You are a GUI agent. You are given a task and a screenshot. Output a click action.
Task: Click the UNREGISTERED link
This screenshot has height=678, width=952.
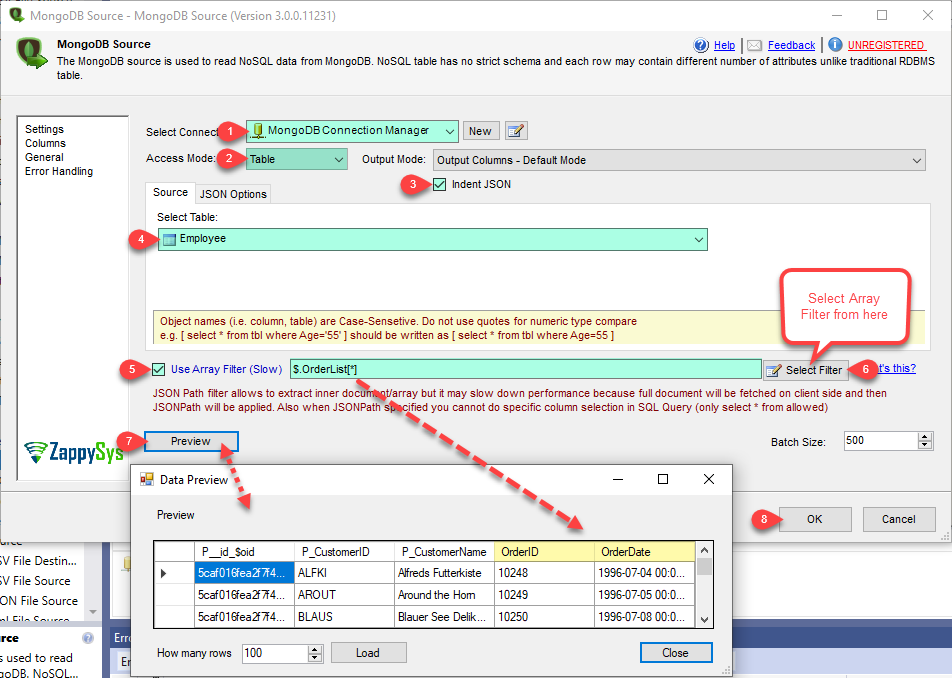tap(886, 45)
